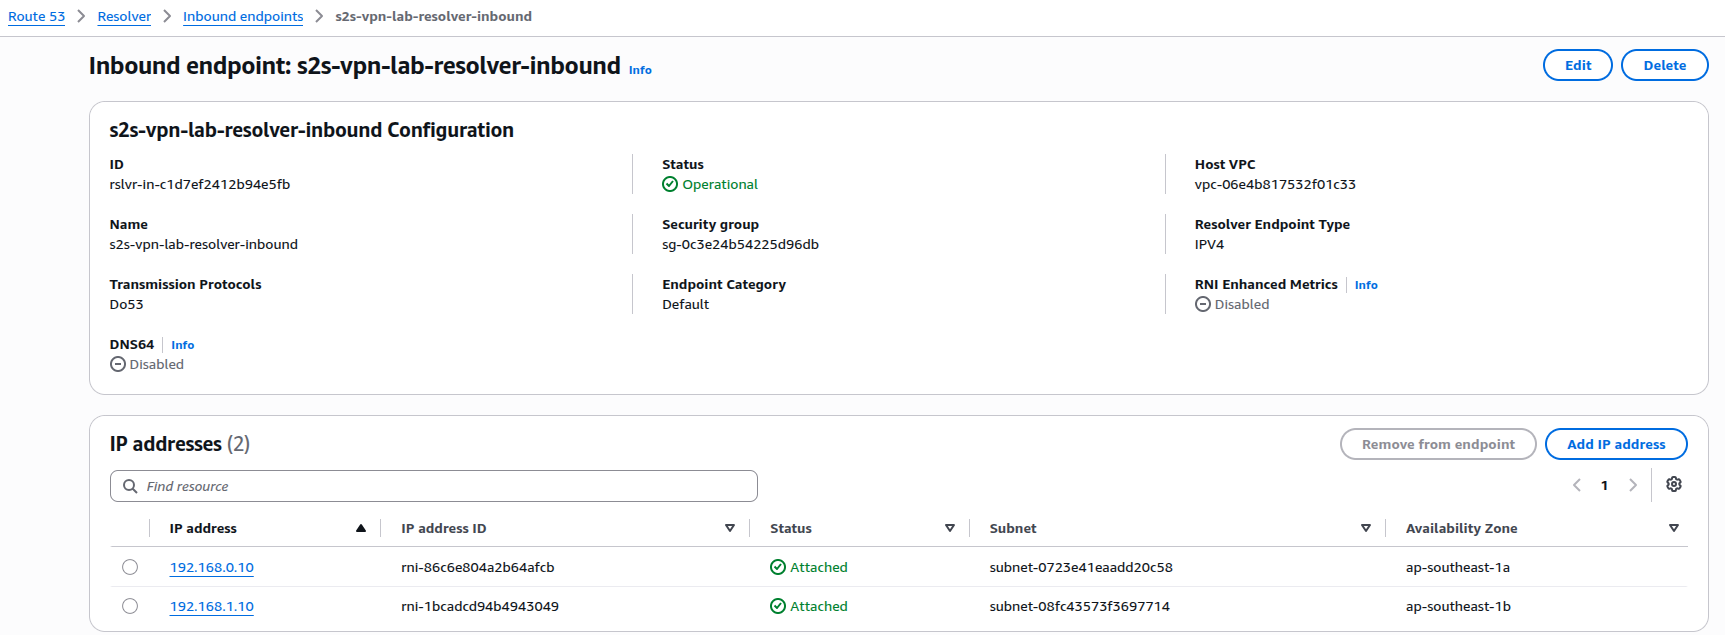This screenshot has width=1725, height=635.
Task: Click ap-southeast-1b availability zone cell
Action: [x=1458, y=606]
